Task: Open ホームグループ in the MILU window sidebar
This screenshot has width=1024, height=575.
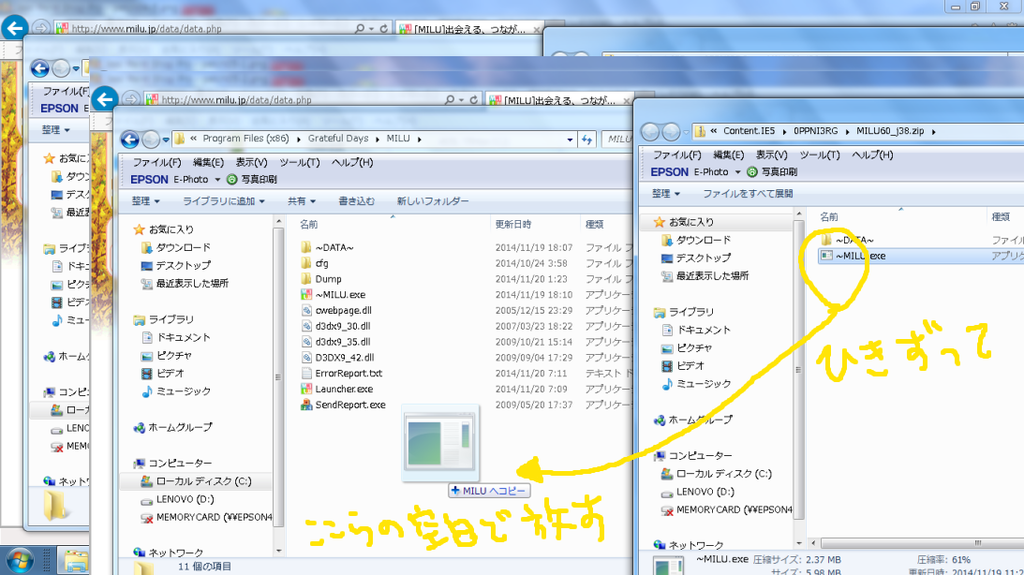Action: click(x=173, y=427)
